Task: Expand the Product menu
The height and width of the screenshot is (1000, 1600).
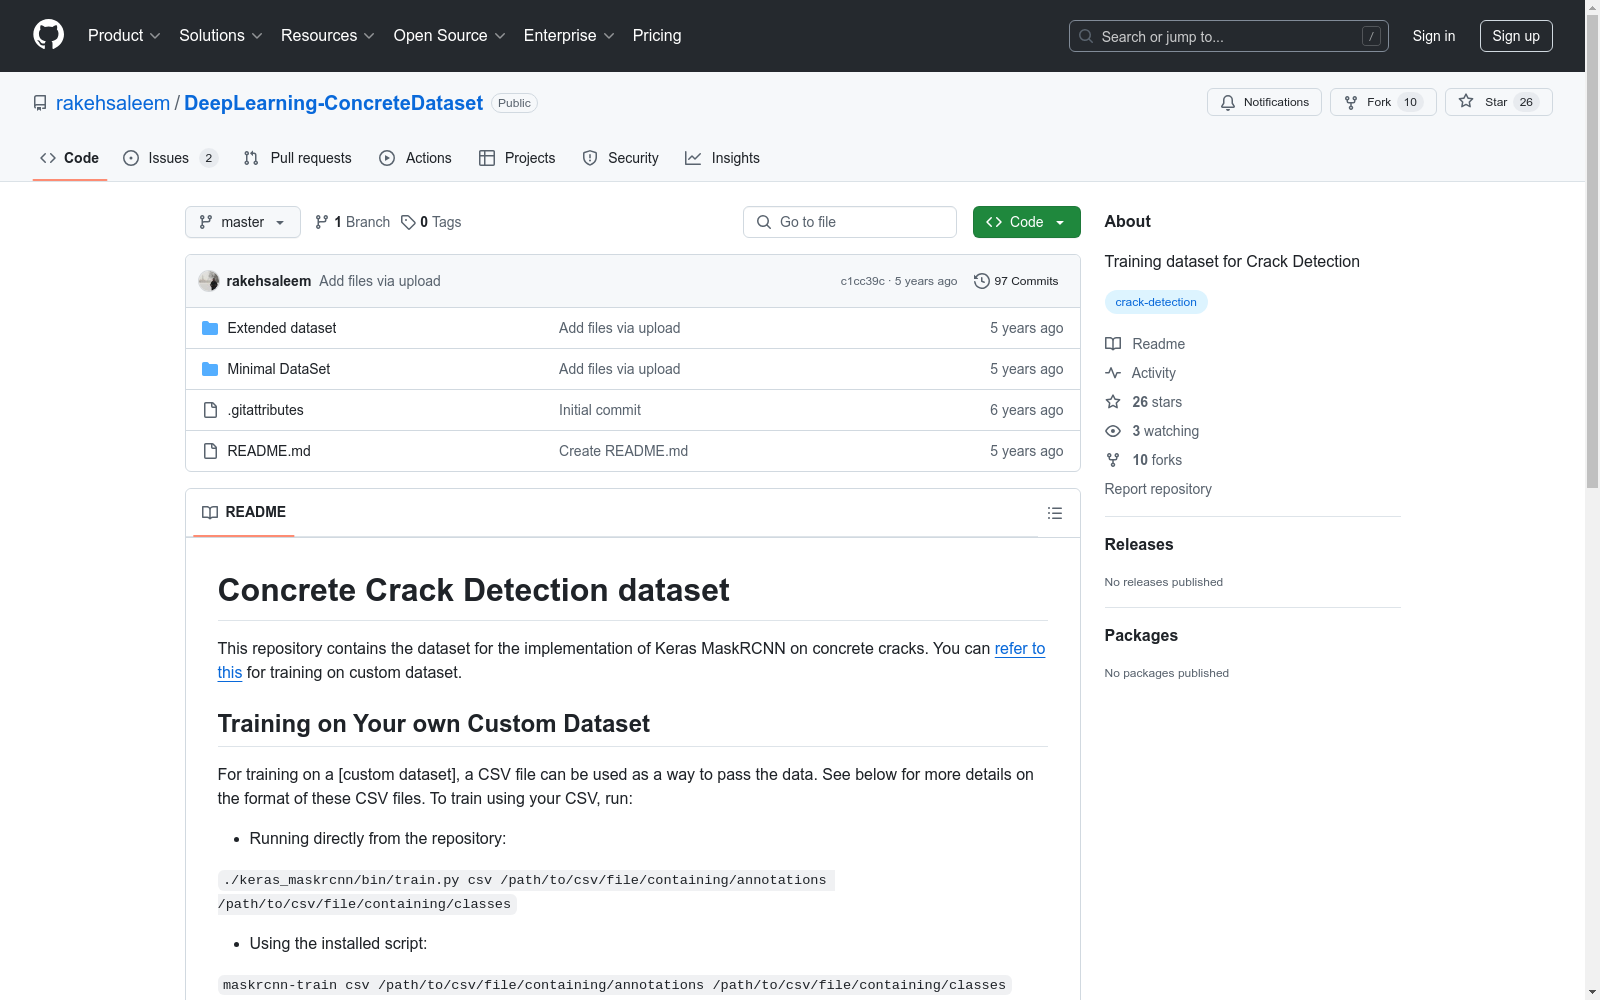Action: pos(124,35)
